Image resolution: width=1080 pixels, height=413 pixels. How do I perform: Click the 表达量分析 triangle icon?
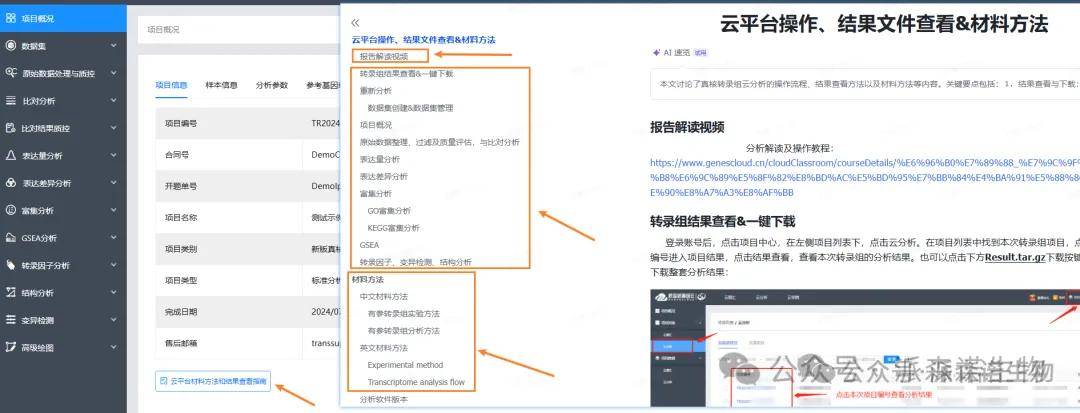click(11, 156)
